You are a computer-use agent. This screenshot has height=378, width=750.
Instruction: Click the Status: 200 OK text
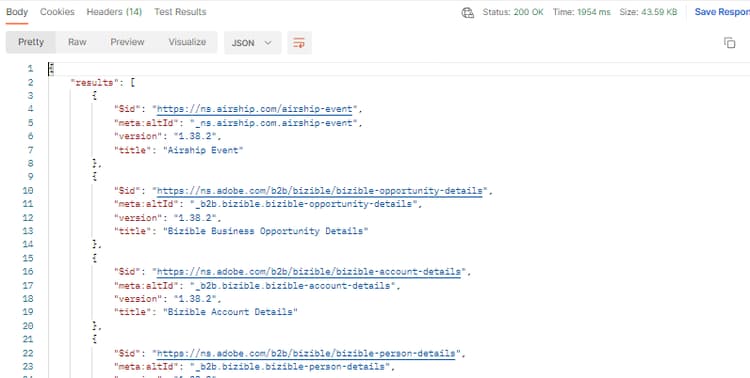coord(513,12)
